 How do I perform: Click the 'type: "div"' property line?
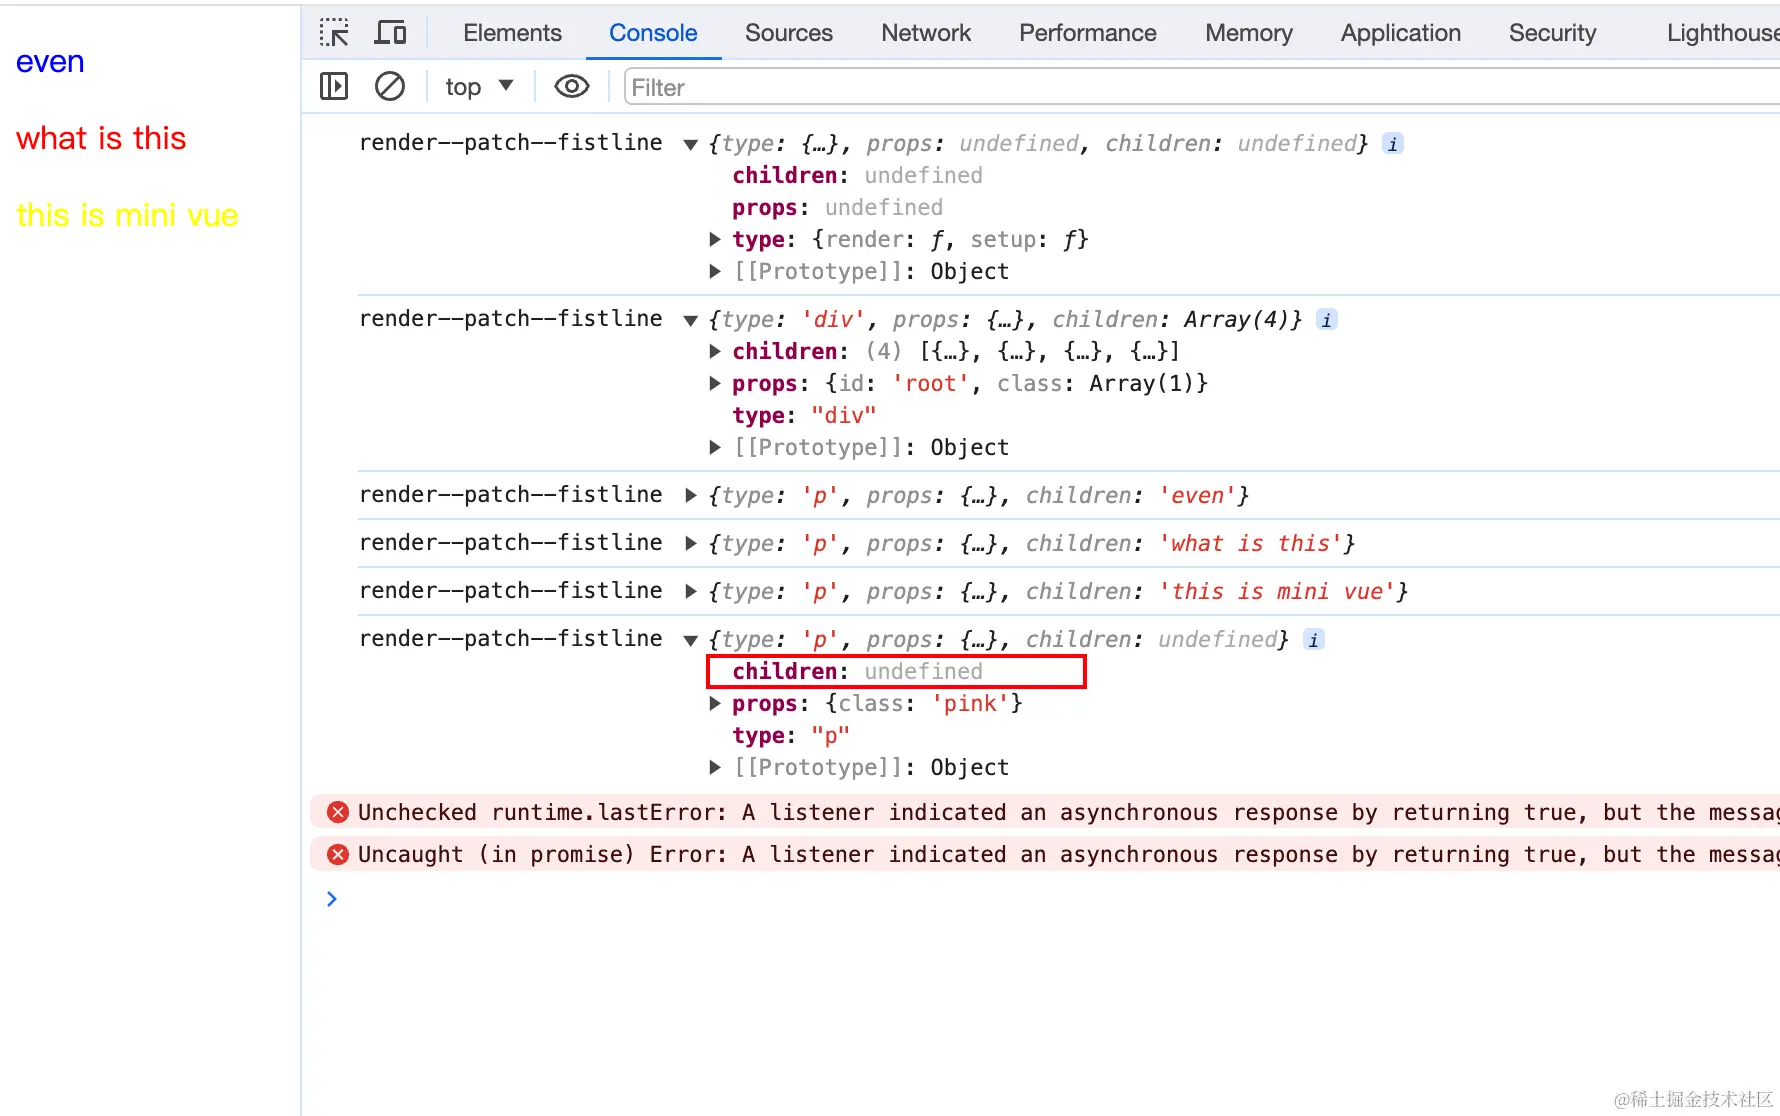coord(804,415)
